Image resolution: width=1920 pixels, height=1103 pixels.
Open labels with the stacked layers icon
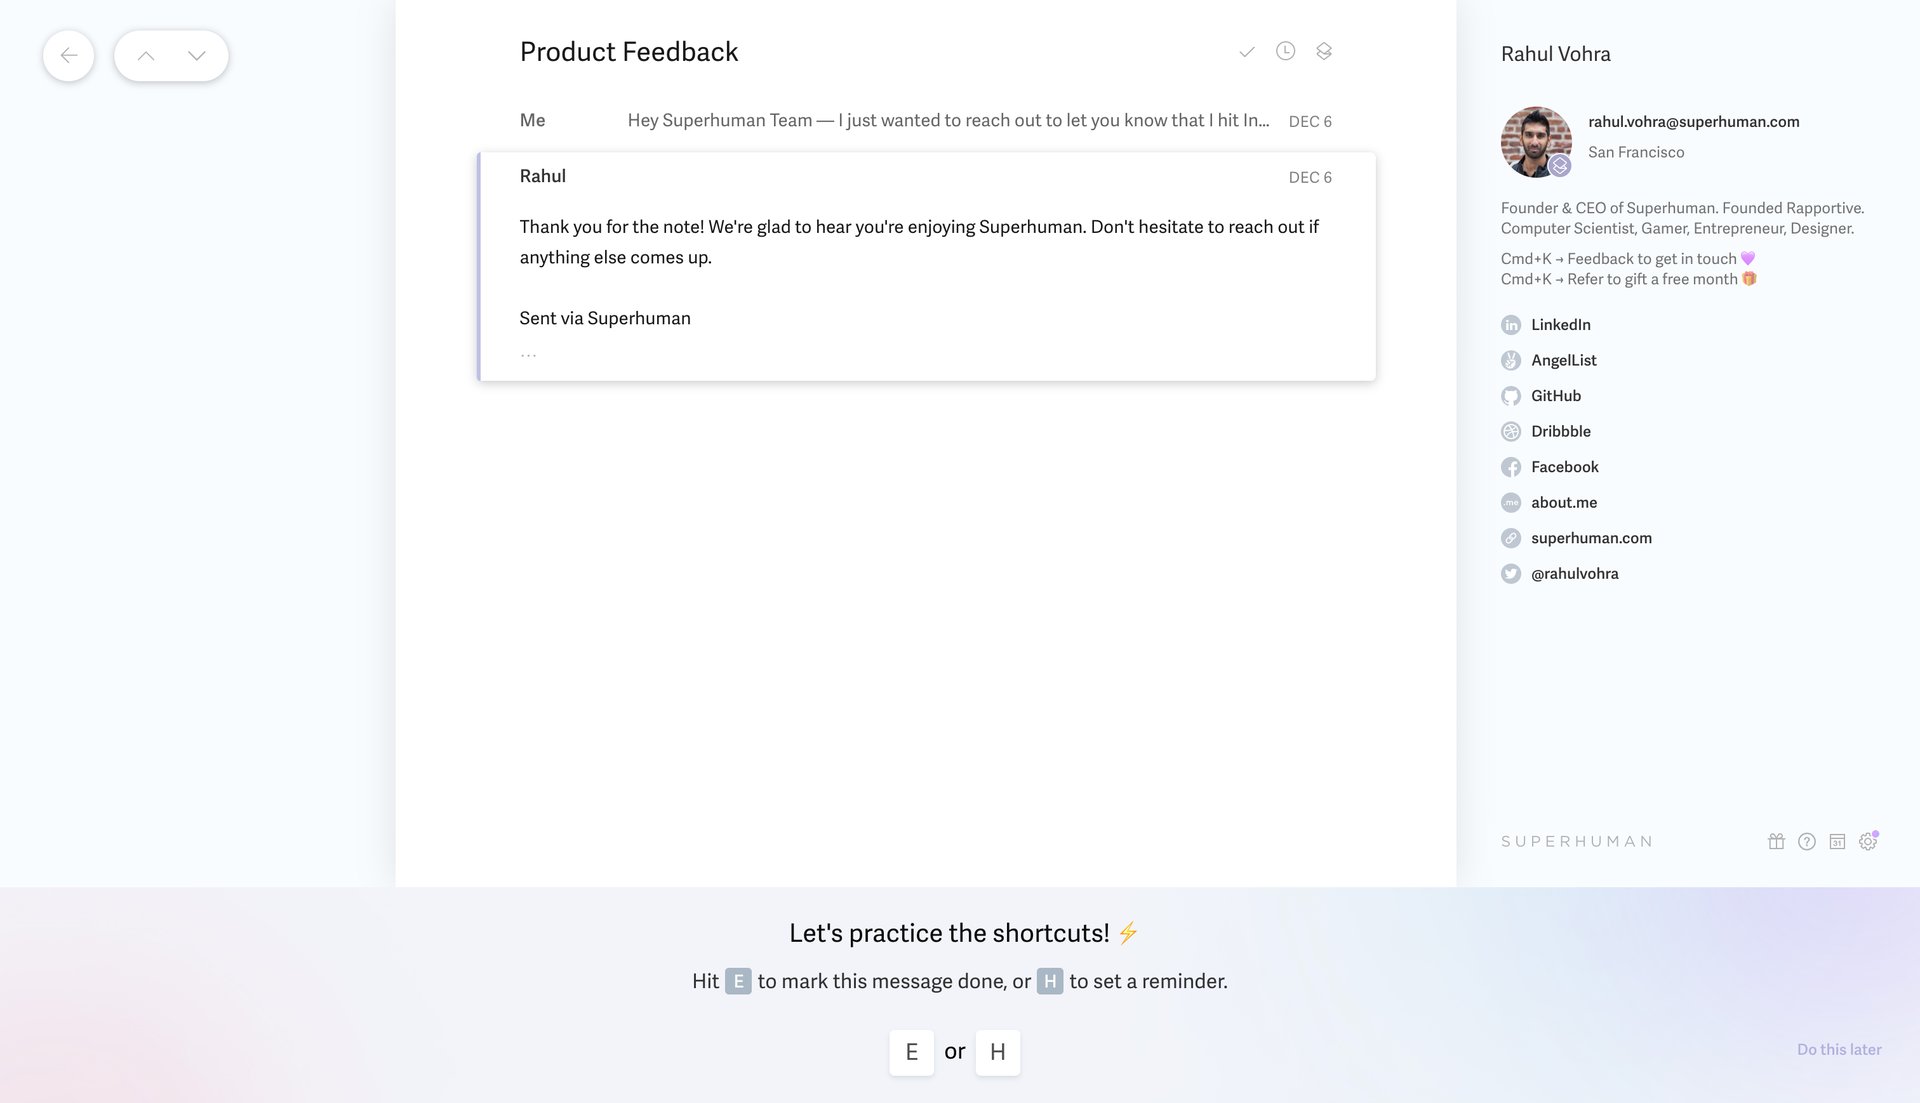(1324, 51)
